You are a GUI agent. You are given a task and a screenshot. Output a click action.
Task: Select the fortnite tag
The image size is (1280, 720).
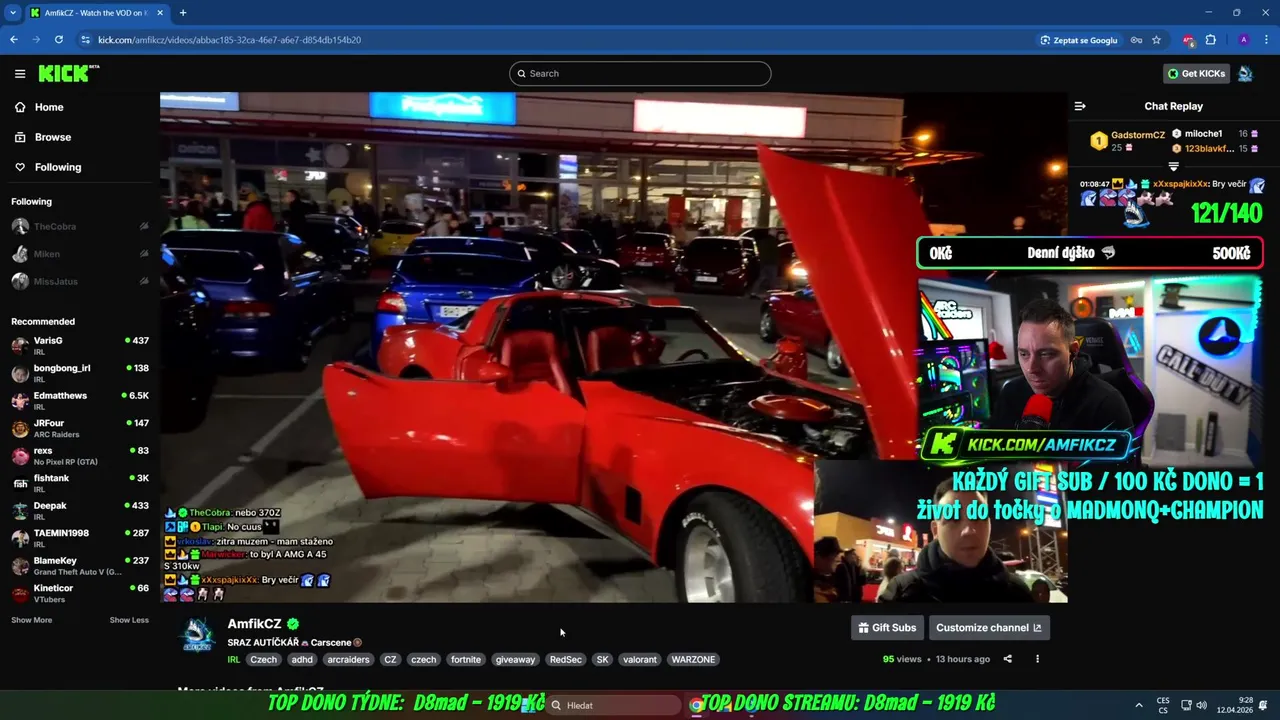tap(466, 660)
